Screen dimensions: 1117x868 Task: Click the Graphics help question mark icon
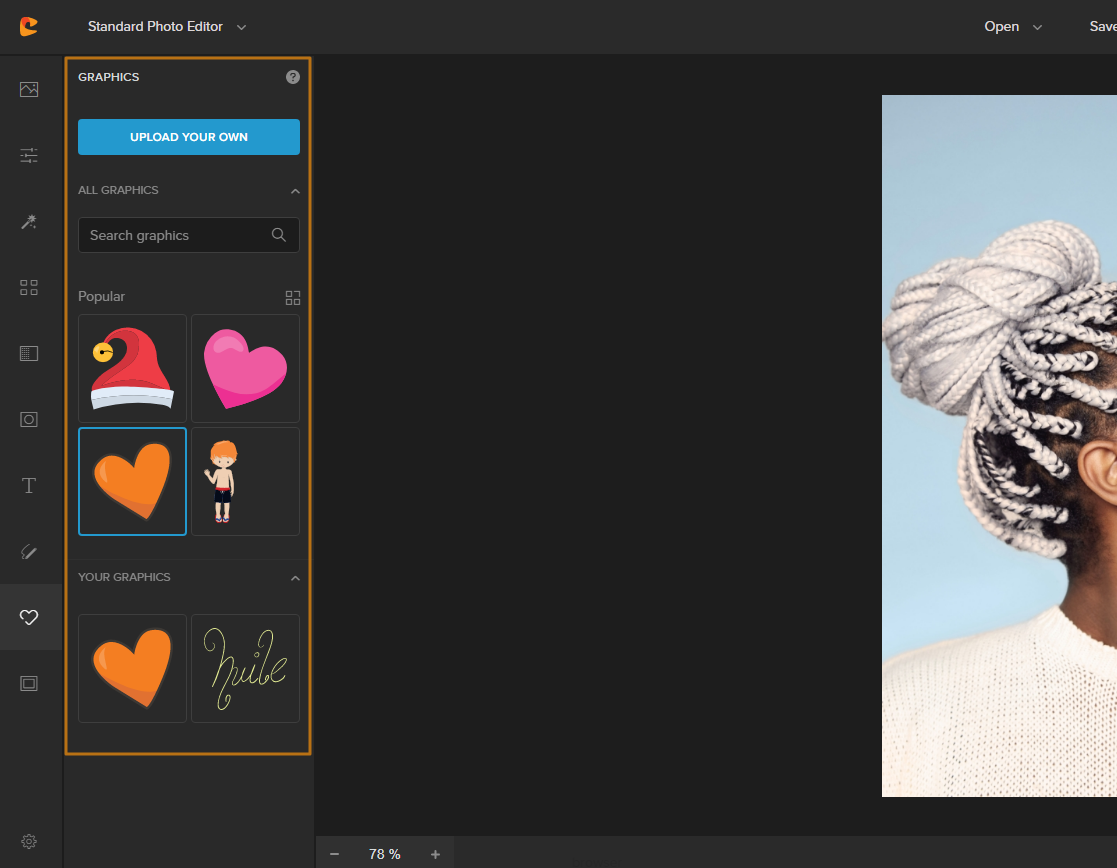coord(293,77)
